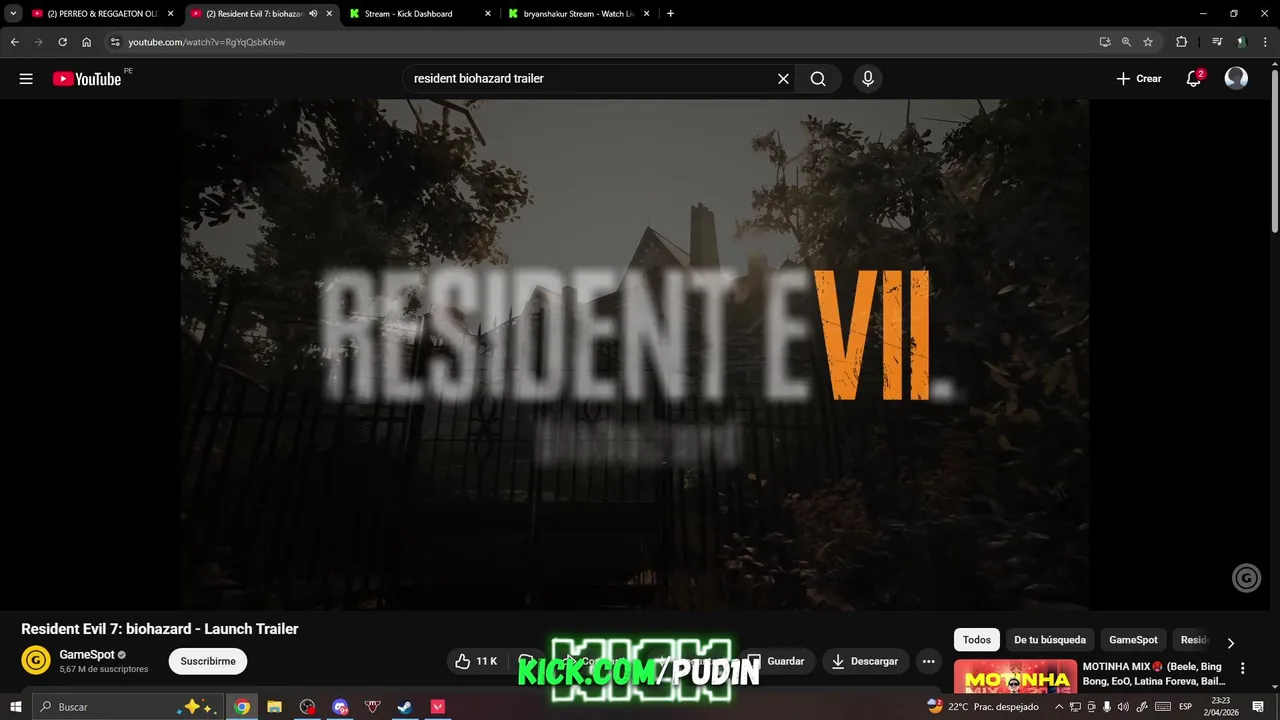Viewport: 1280px width, 720px height.
Task: Open Chrome profile avatar
Action: [1241, 42]
